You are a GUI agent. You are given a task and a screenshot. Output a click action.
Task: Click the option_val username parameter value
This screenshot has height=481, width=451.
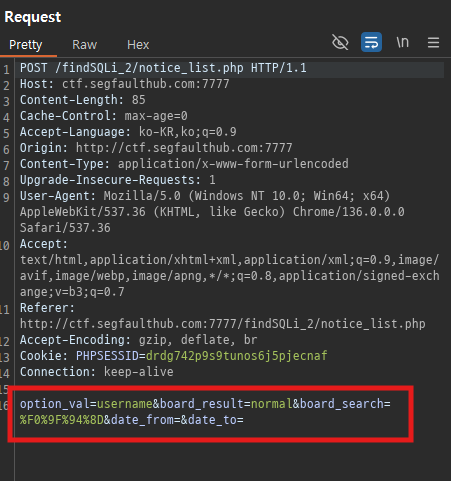(125, 404)
